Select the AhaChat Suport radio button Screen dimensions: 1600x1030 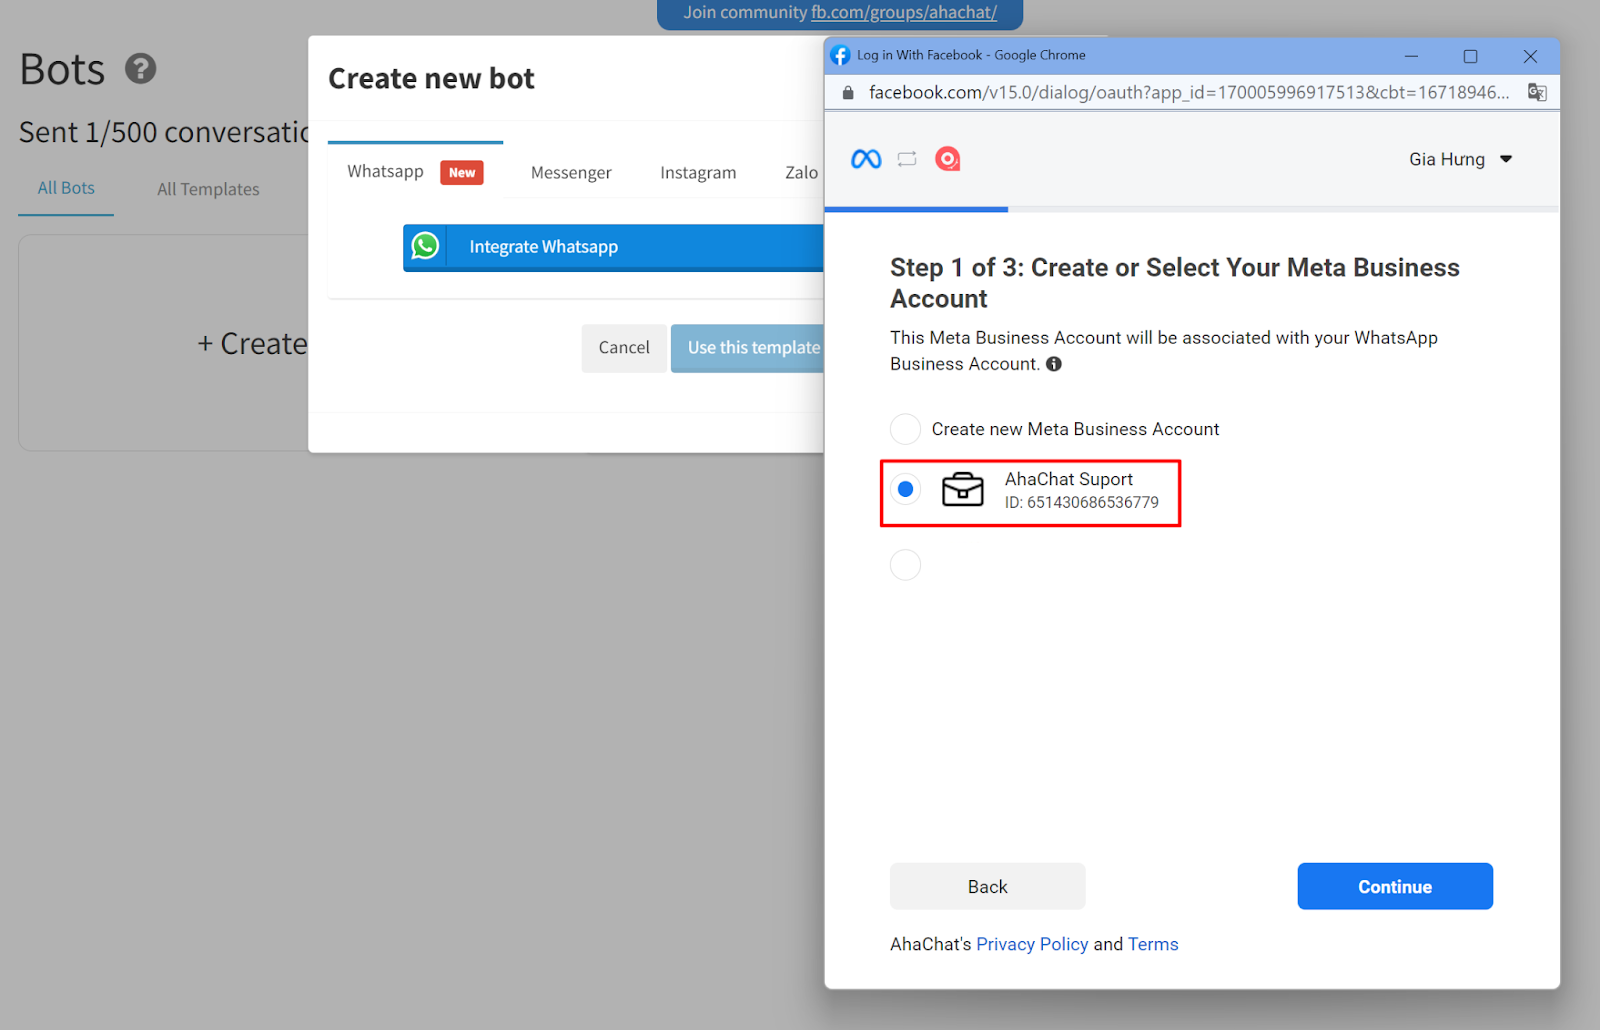pos(905,489)
